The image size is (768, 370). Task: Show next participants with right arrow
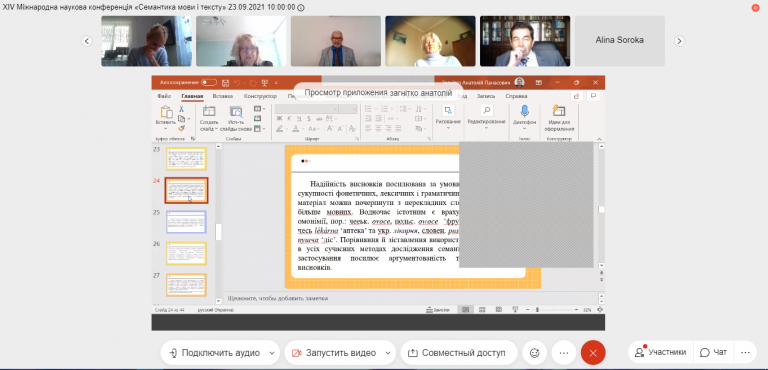click(x=679, y=41)
